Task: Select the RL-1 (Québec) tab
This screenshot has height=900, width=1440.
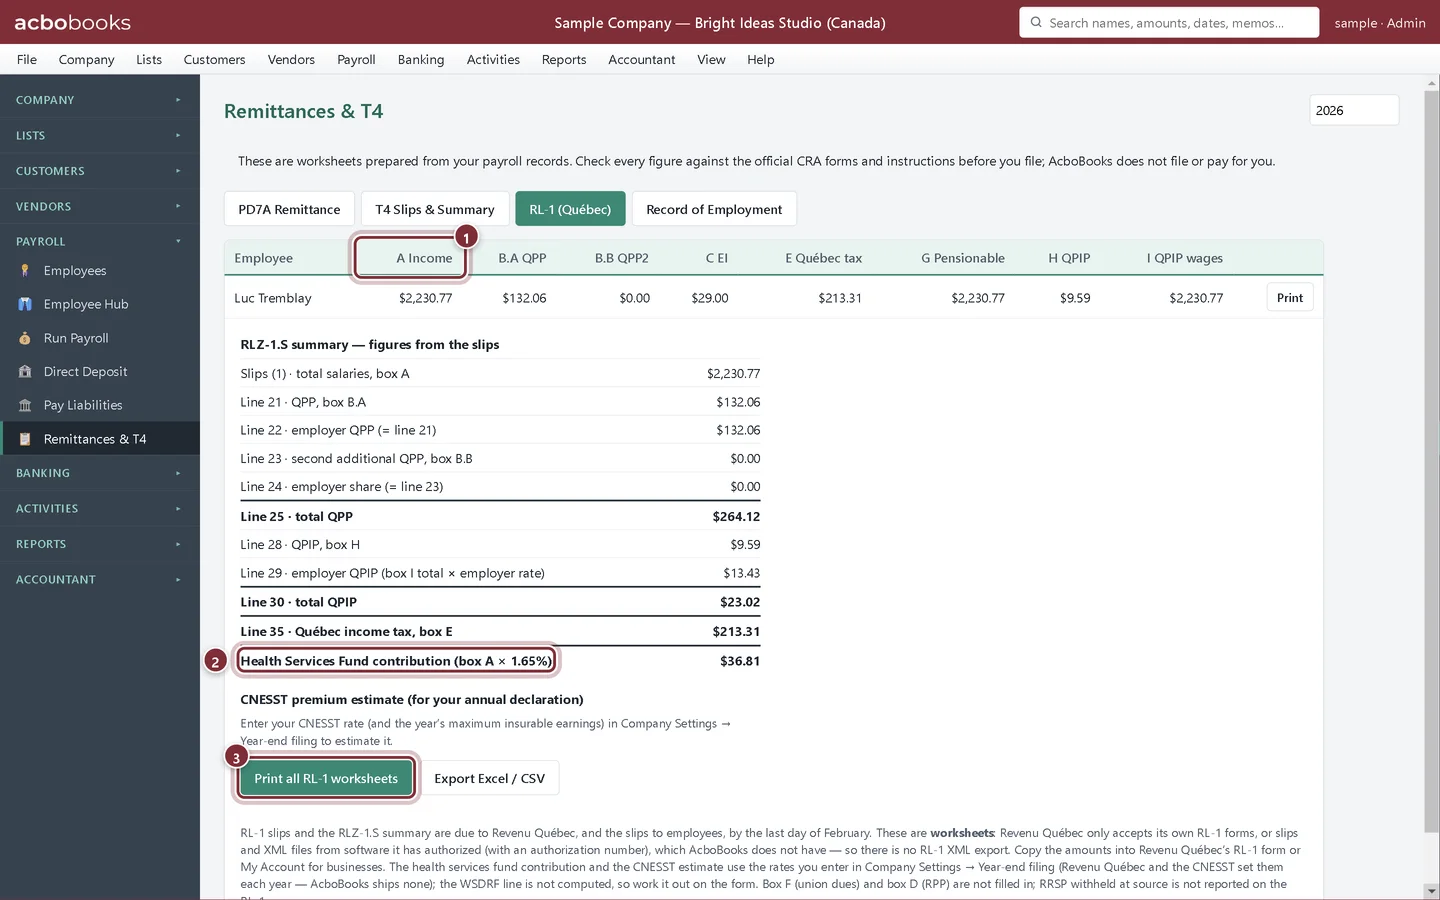Action: pos(570,209)
